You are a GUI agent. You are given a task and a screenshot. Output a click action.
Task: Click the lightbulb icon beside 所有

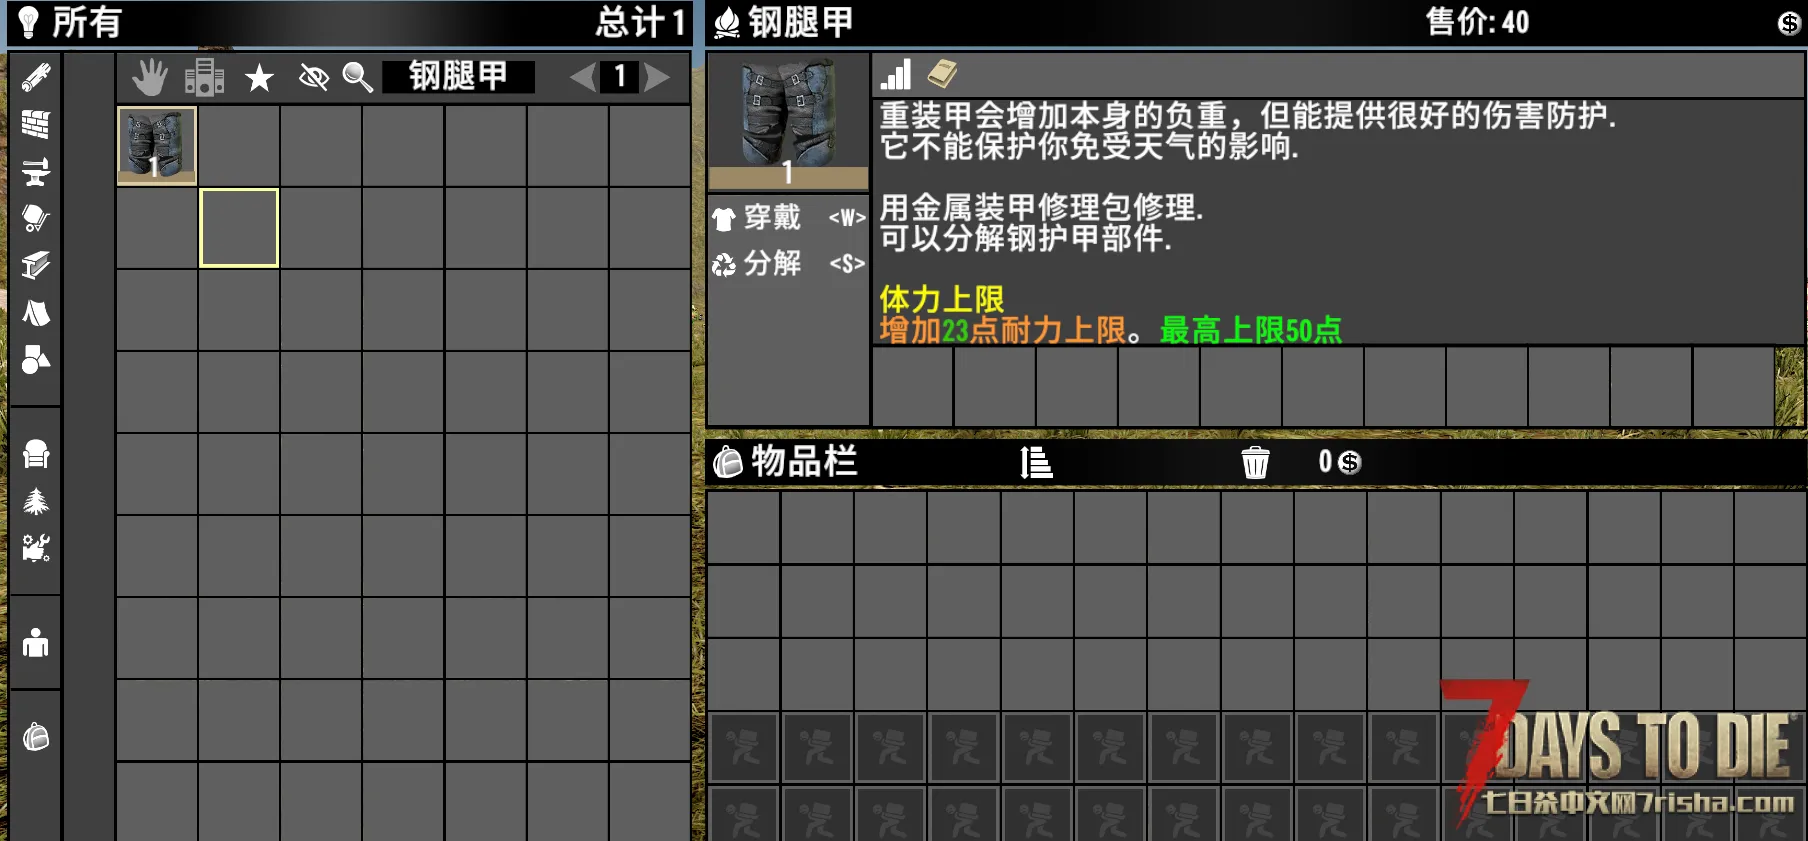[x=29, y=21]
